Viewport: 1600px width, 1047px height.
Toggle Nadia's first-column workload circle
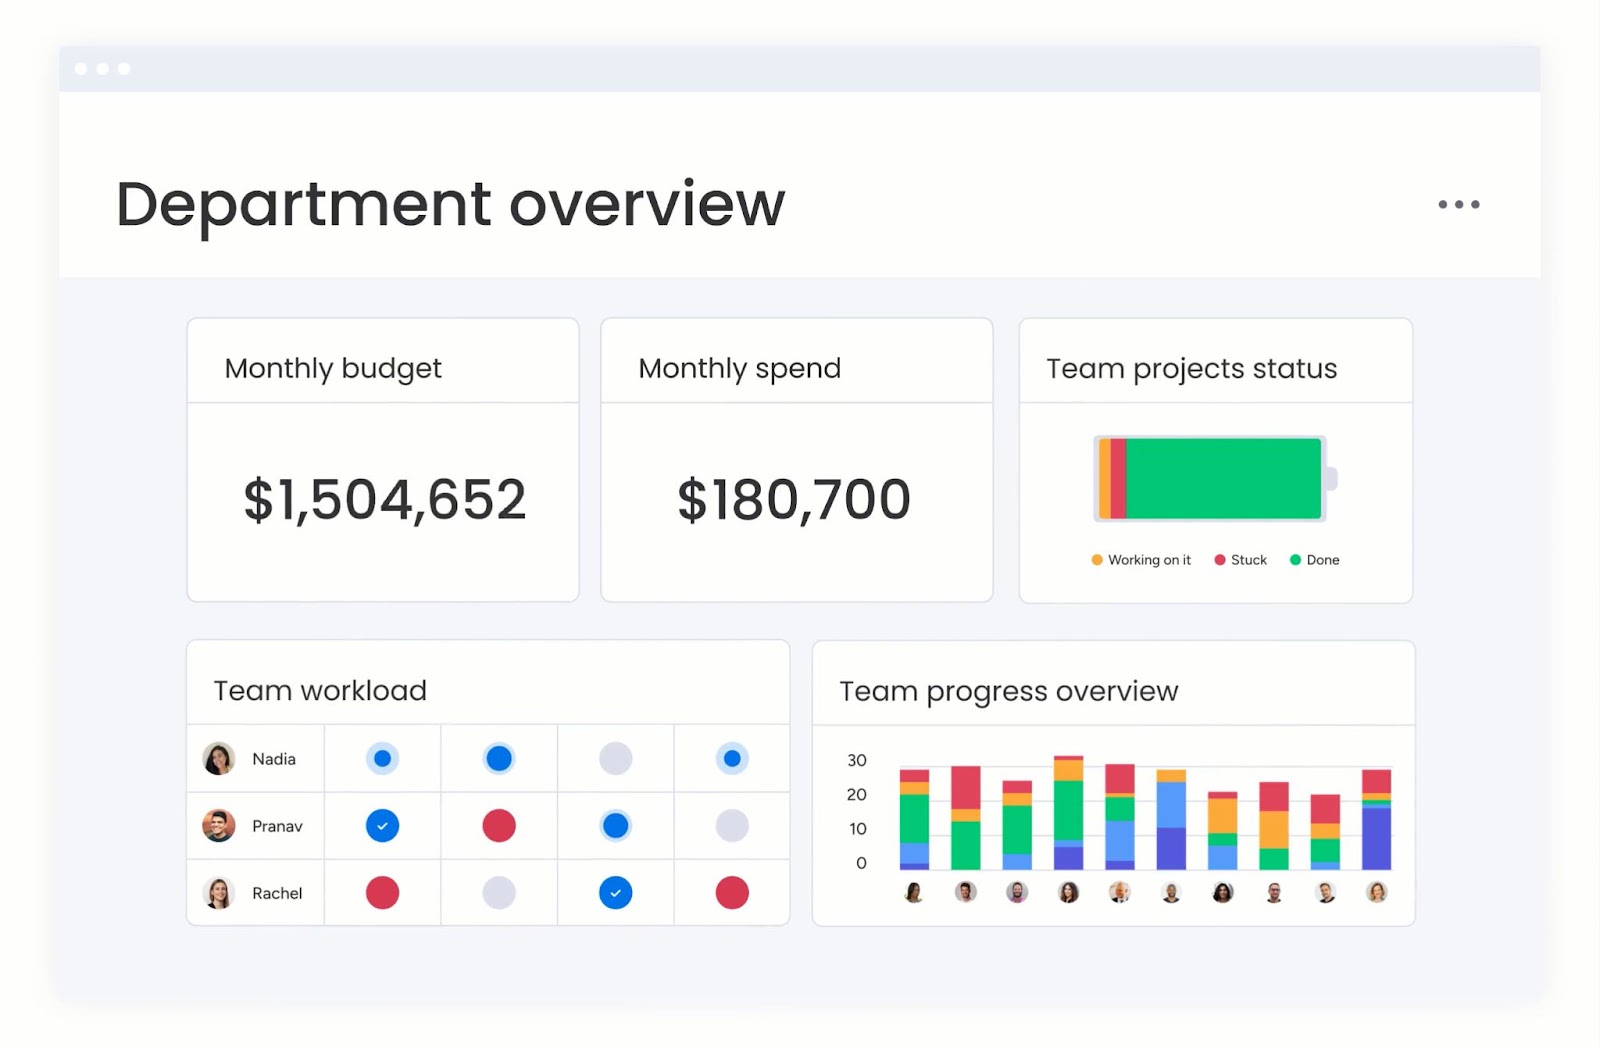[382, 759]
